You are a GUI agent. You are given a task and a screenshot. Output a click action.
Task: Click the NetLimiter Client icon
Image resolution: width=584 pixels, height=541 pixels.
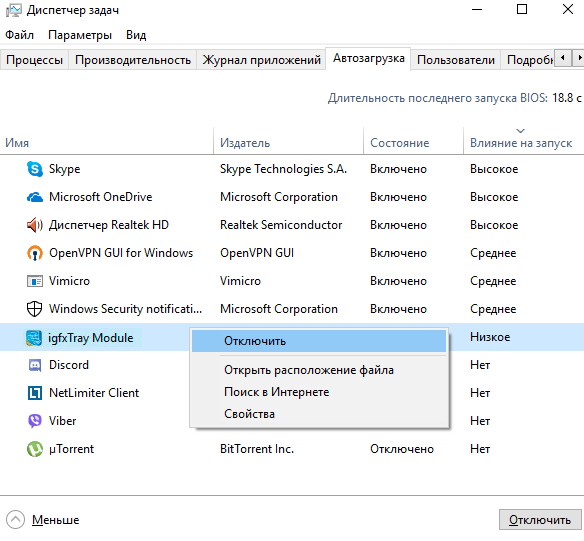[35, 393]
